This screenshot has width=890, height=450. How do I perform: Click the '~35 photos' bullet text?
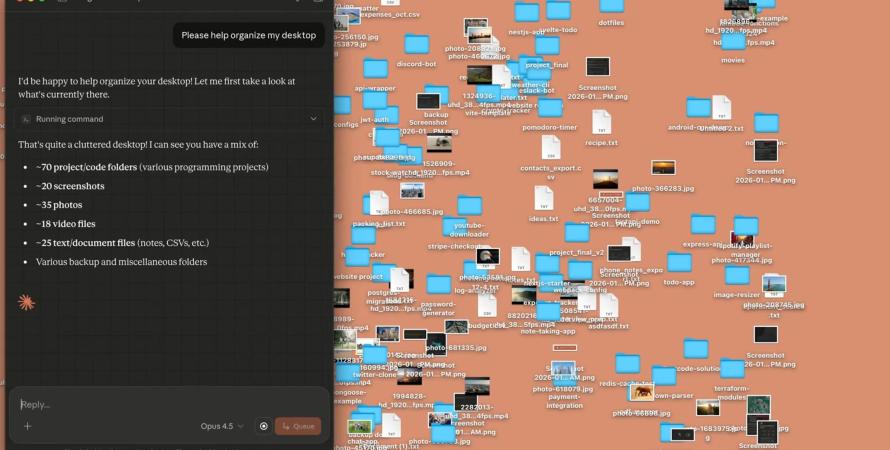tap(59, 205)
